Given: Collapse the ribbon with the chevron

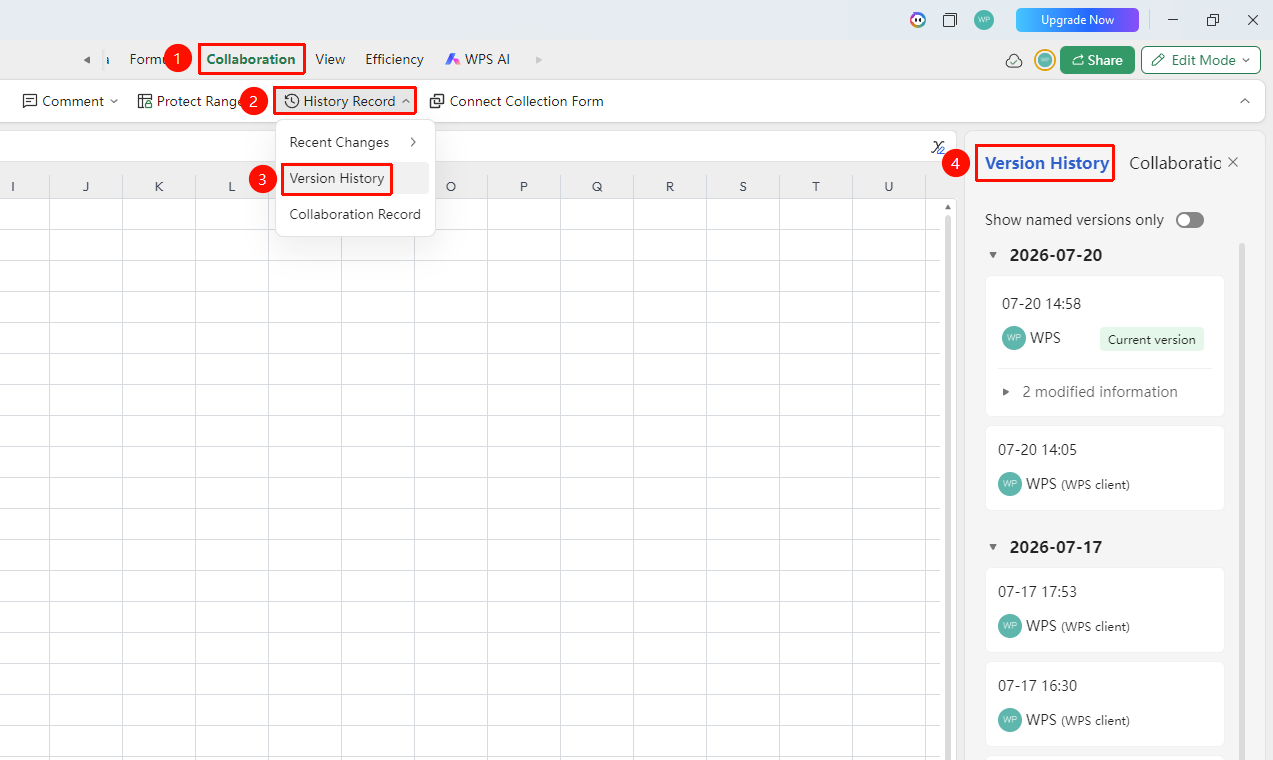Looking at the screenshot, I should (x=1245, y=101).
